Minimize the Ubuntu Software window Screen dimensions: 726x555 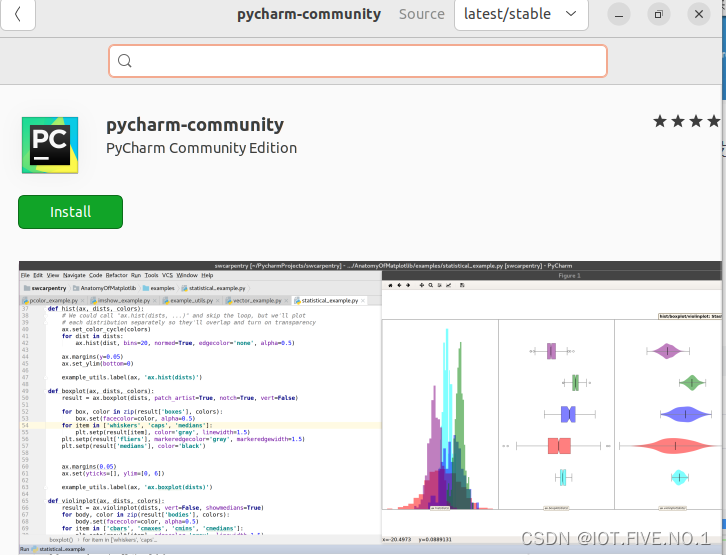pos(619,14)
